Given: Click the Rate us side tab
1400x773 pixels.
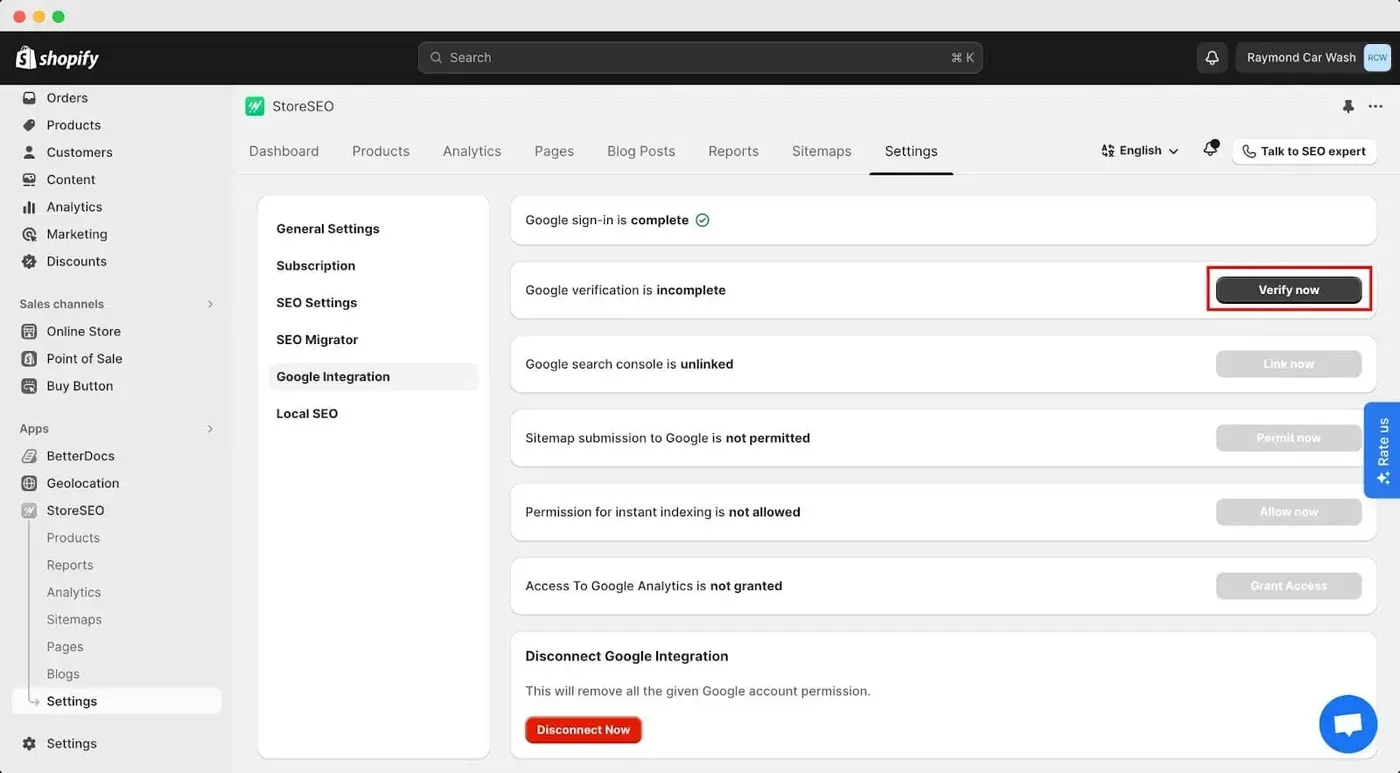Looking at the screenshot, I should pyautogui.click(x=1382, y=450).
